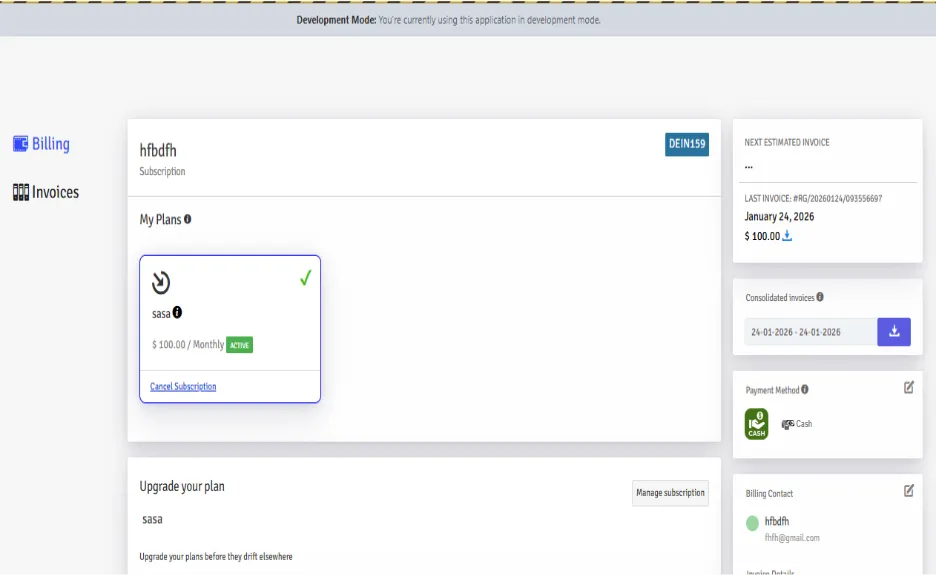Viewport: 936px width, 576px height.
Task: Click the blue consolidated invoices download button
Action: [894, 332]
